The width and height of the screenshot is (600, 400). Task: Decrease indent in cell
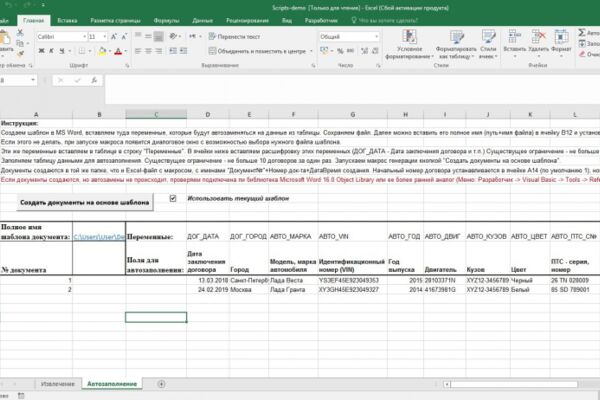(x=173, y=51)
